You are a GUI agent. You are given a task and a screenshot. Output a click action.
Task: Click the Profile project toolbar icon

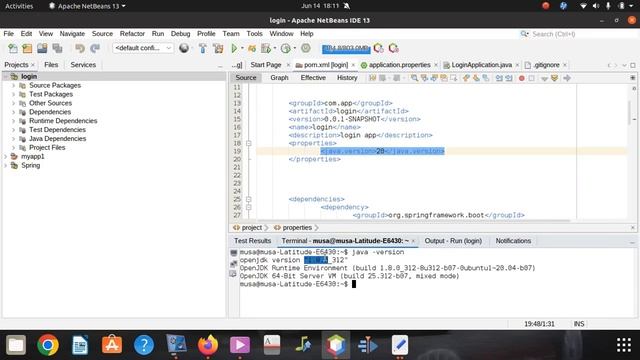tap(286, 49)
